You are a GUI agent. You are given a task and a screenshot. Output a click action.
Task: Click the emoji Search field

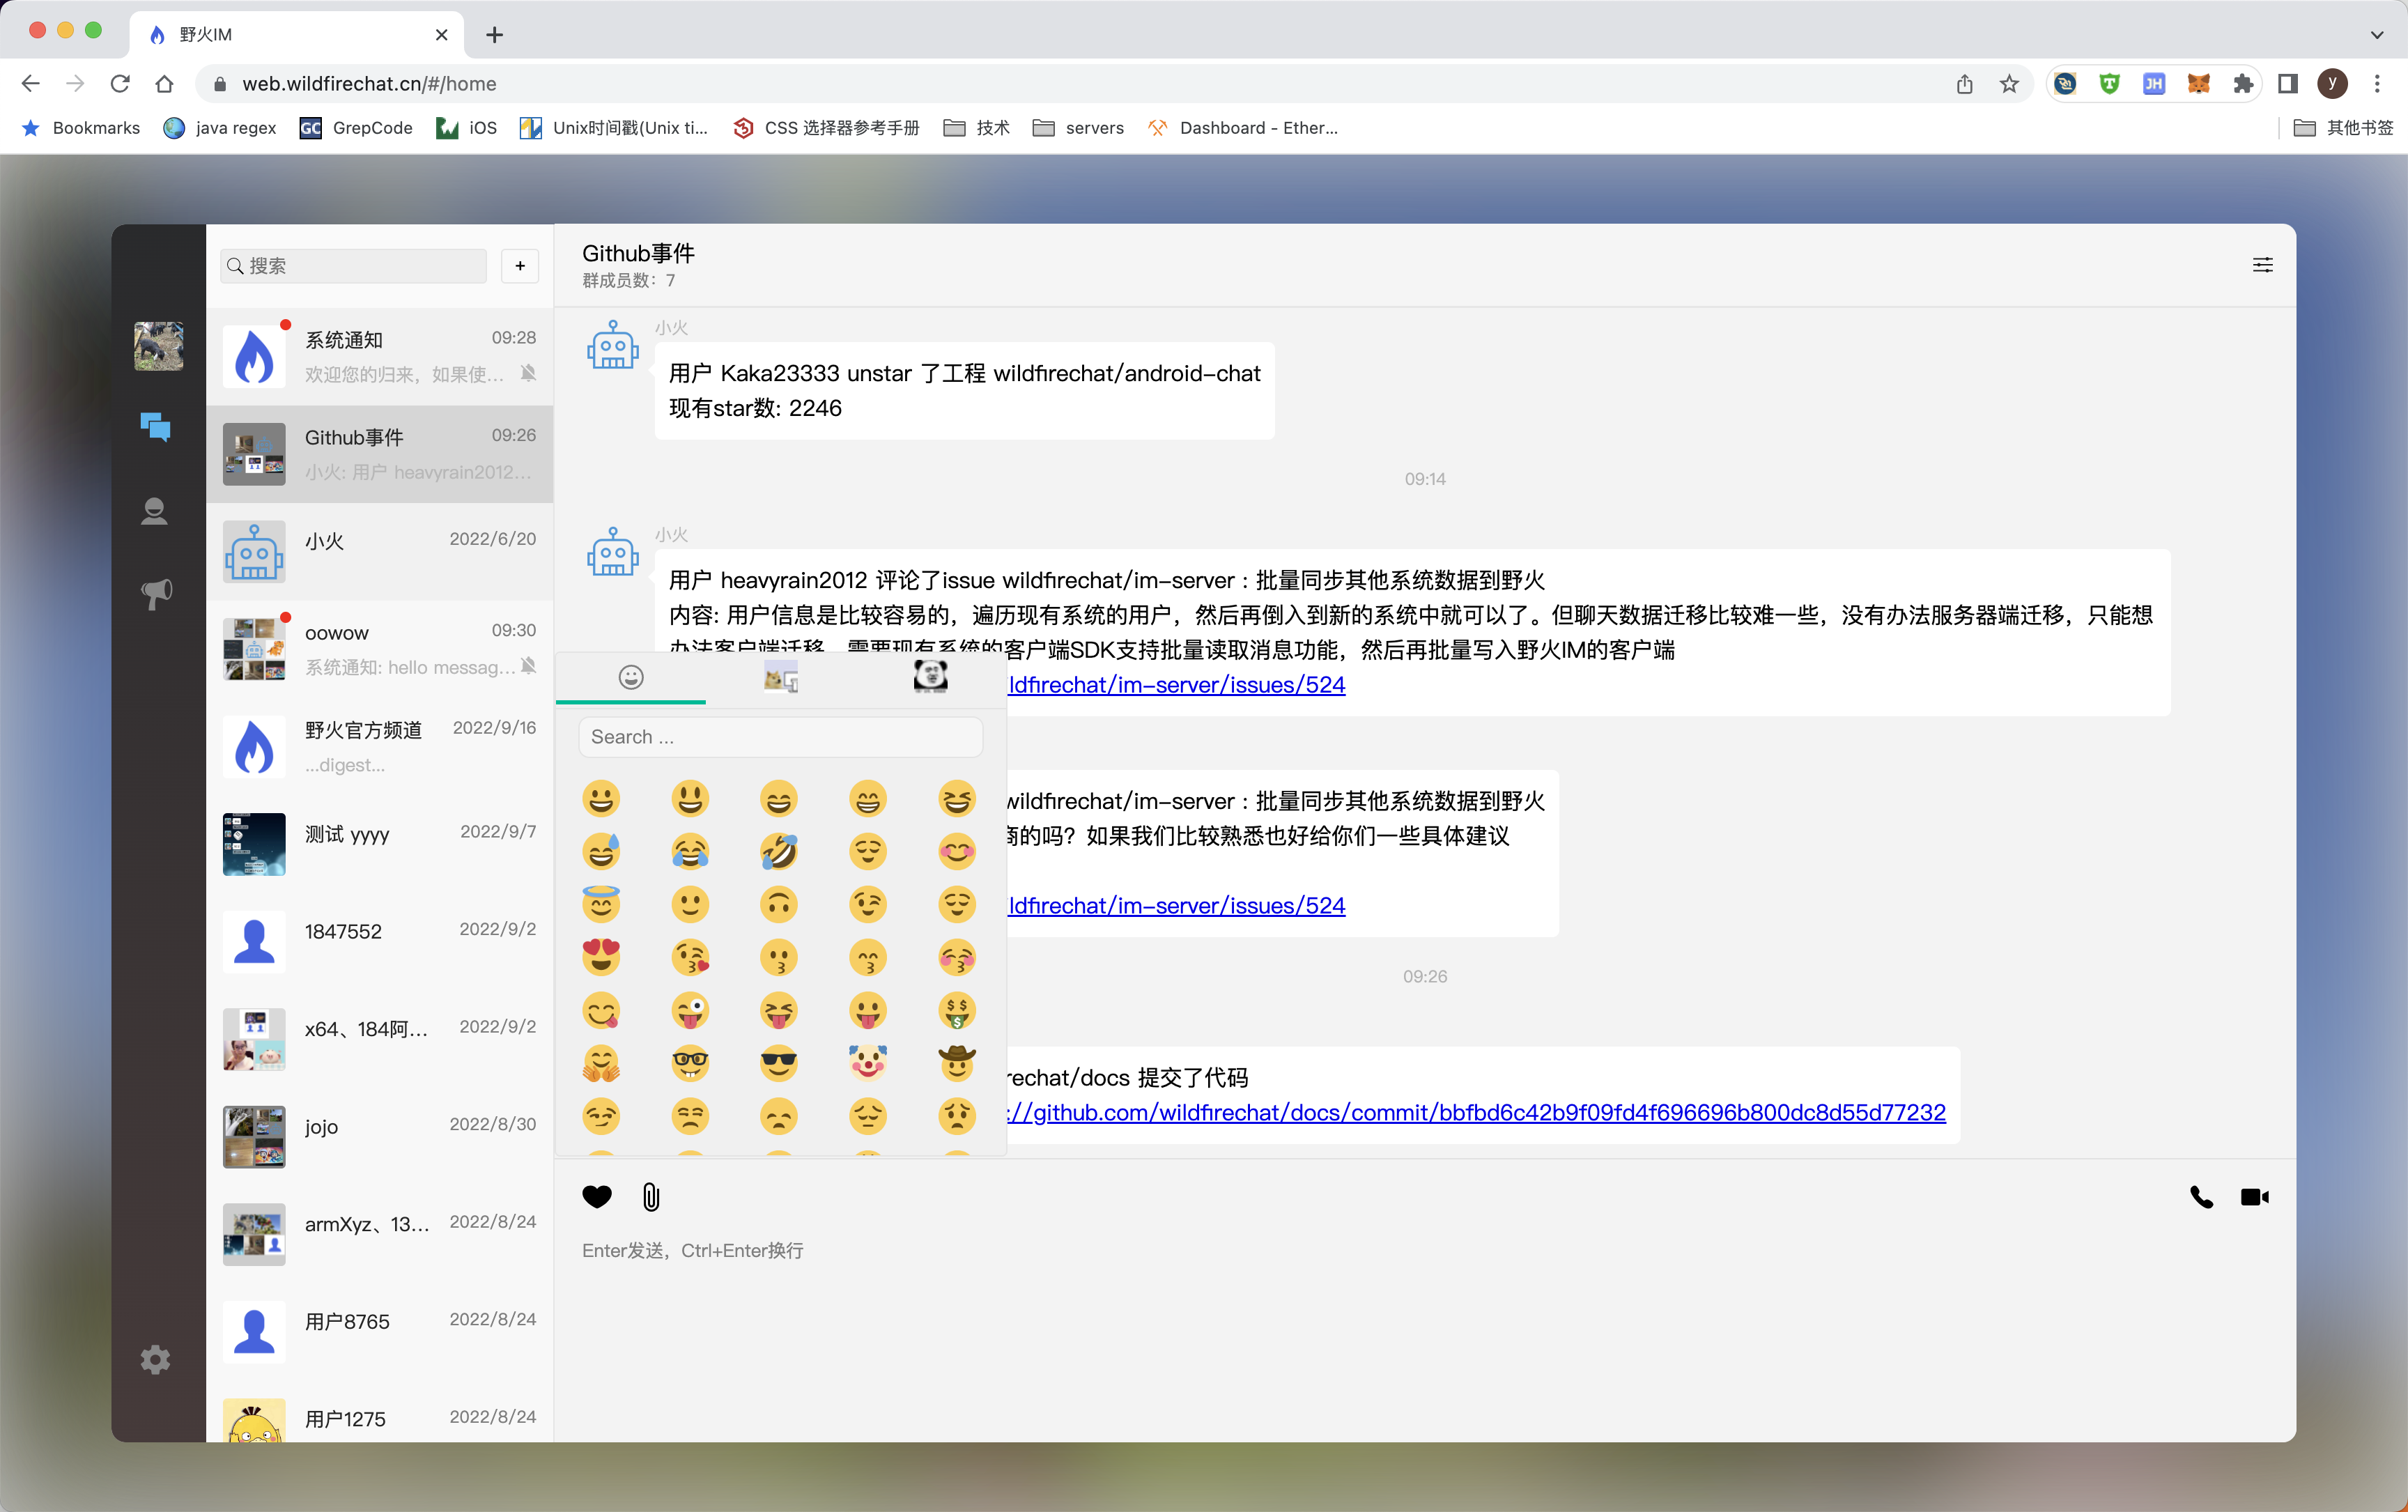[x=780, y=737]
